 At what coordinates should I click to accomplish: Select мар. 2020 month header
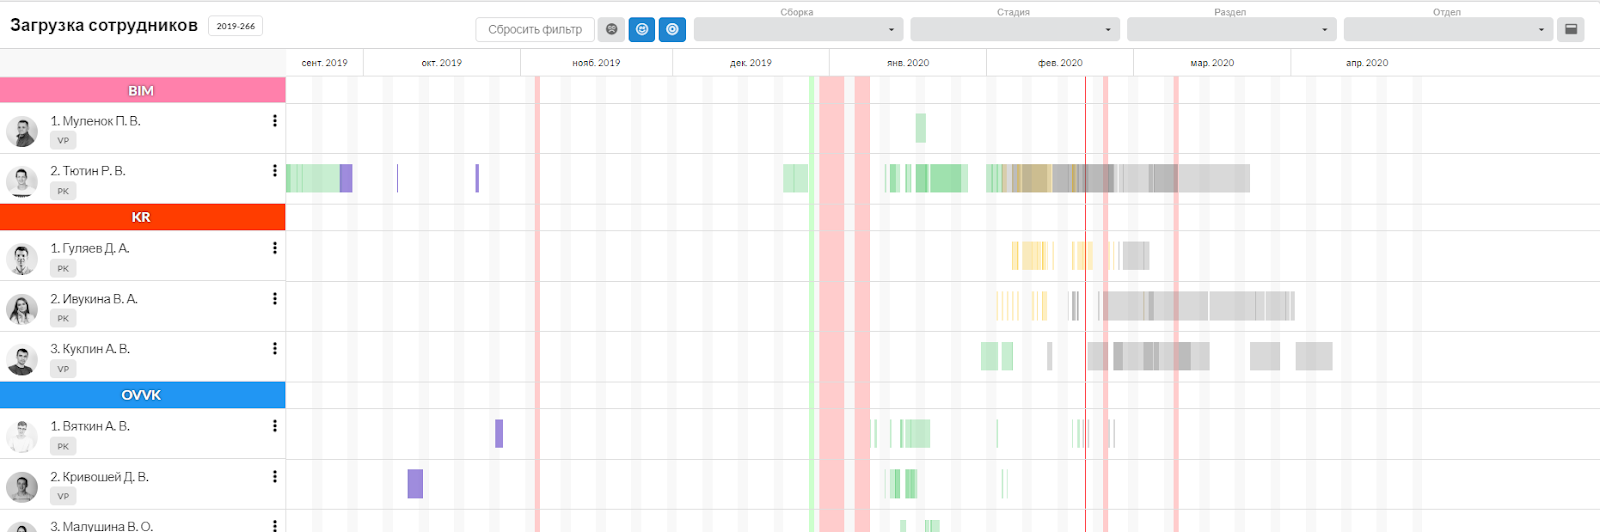coord(1212,63)
